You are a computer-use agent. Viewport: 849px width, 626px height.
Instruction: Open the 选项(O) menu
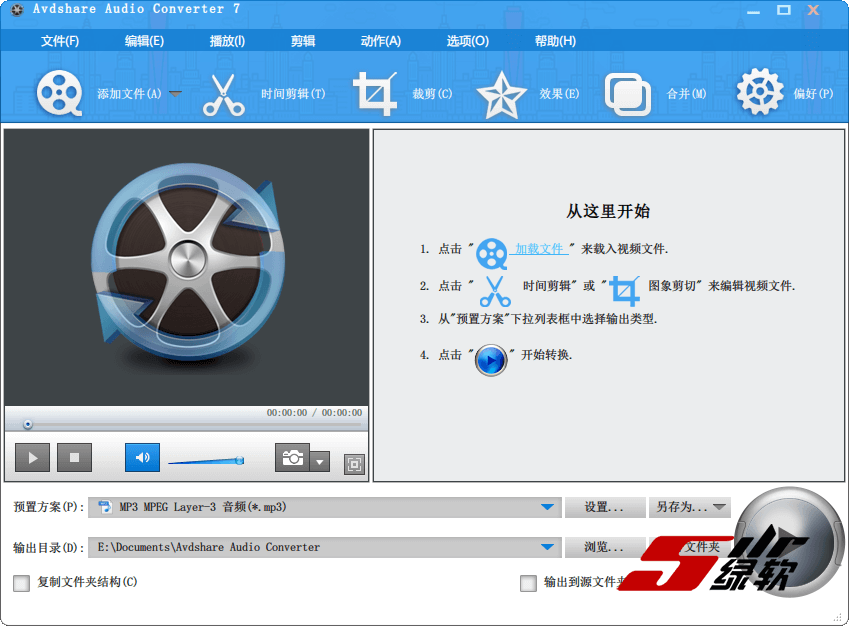pos(467,41)
